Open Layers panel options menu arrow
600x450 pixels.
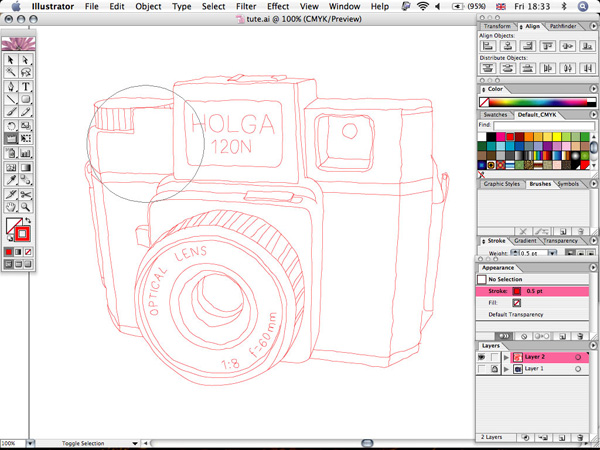click(x=594, y=346)
